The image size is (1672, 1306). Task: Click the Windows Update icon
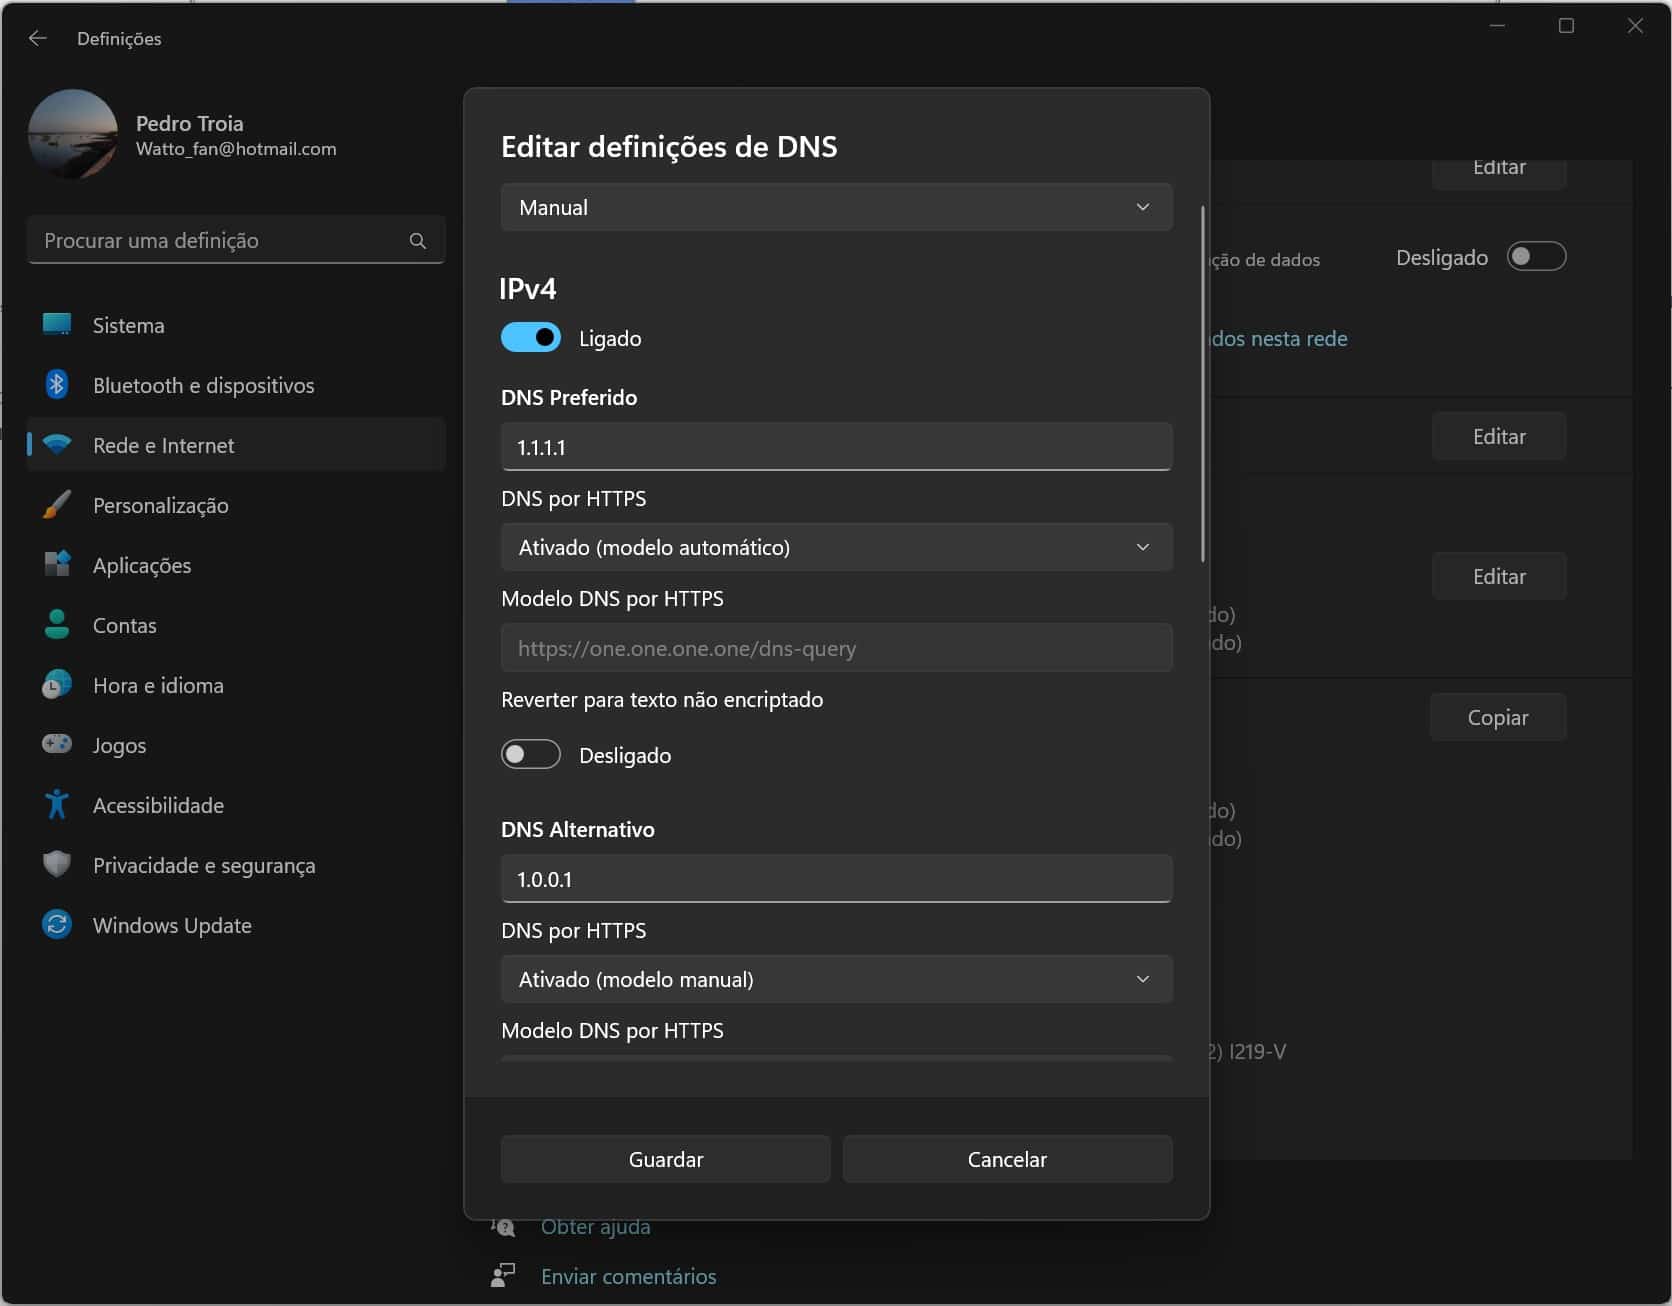[57, 925]
